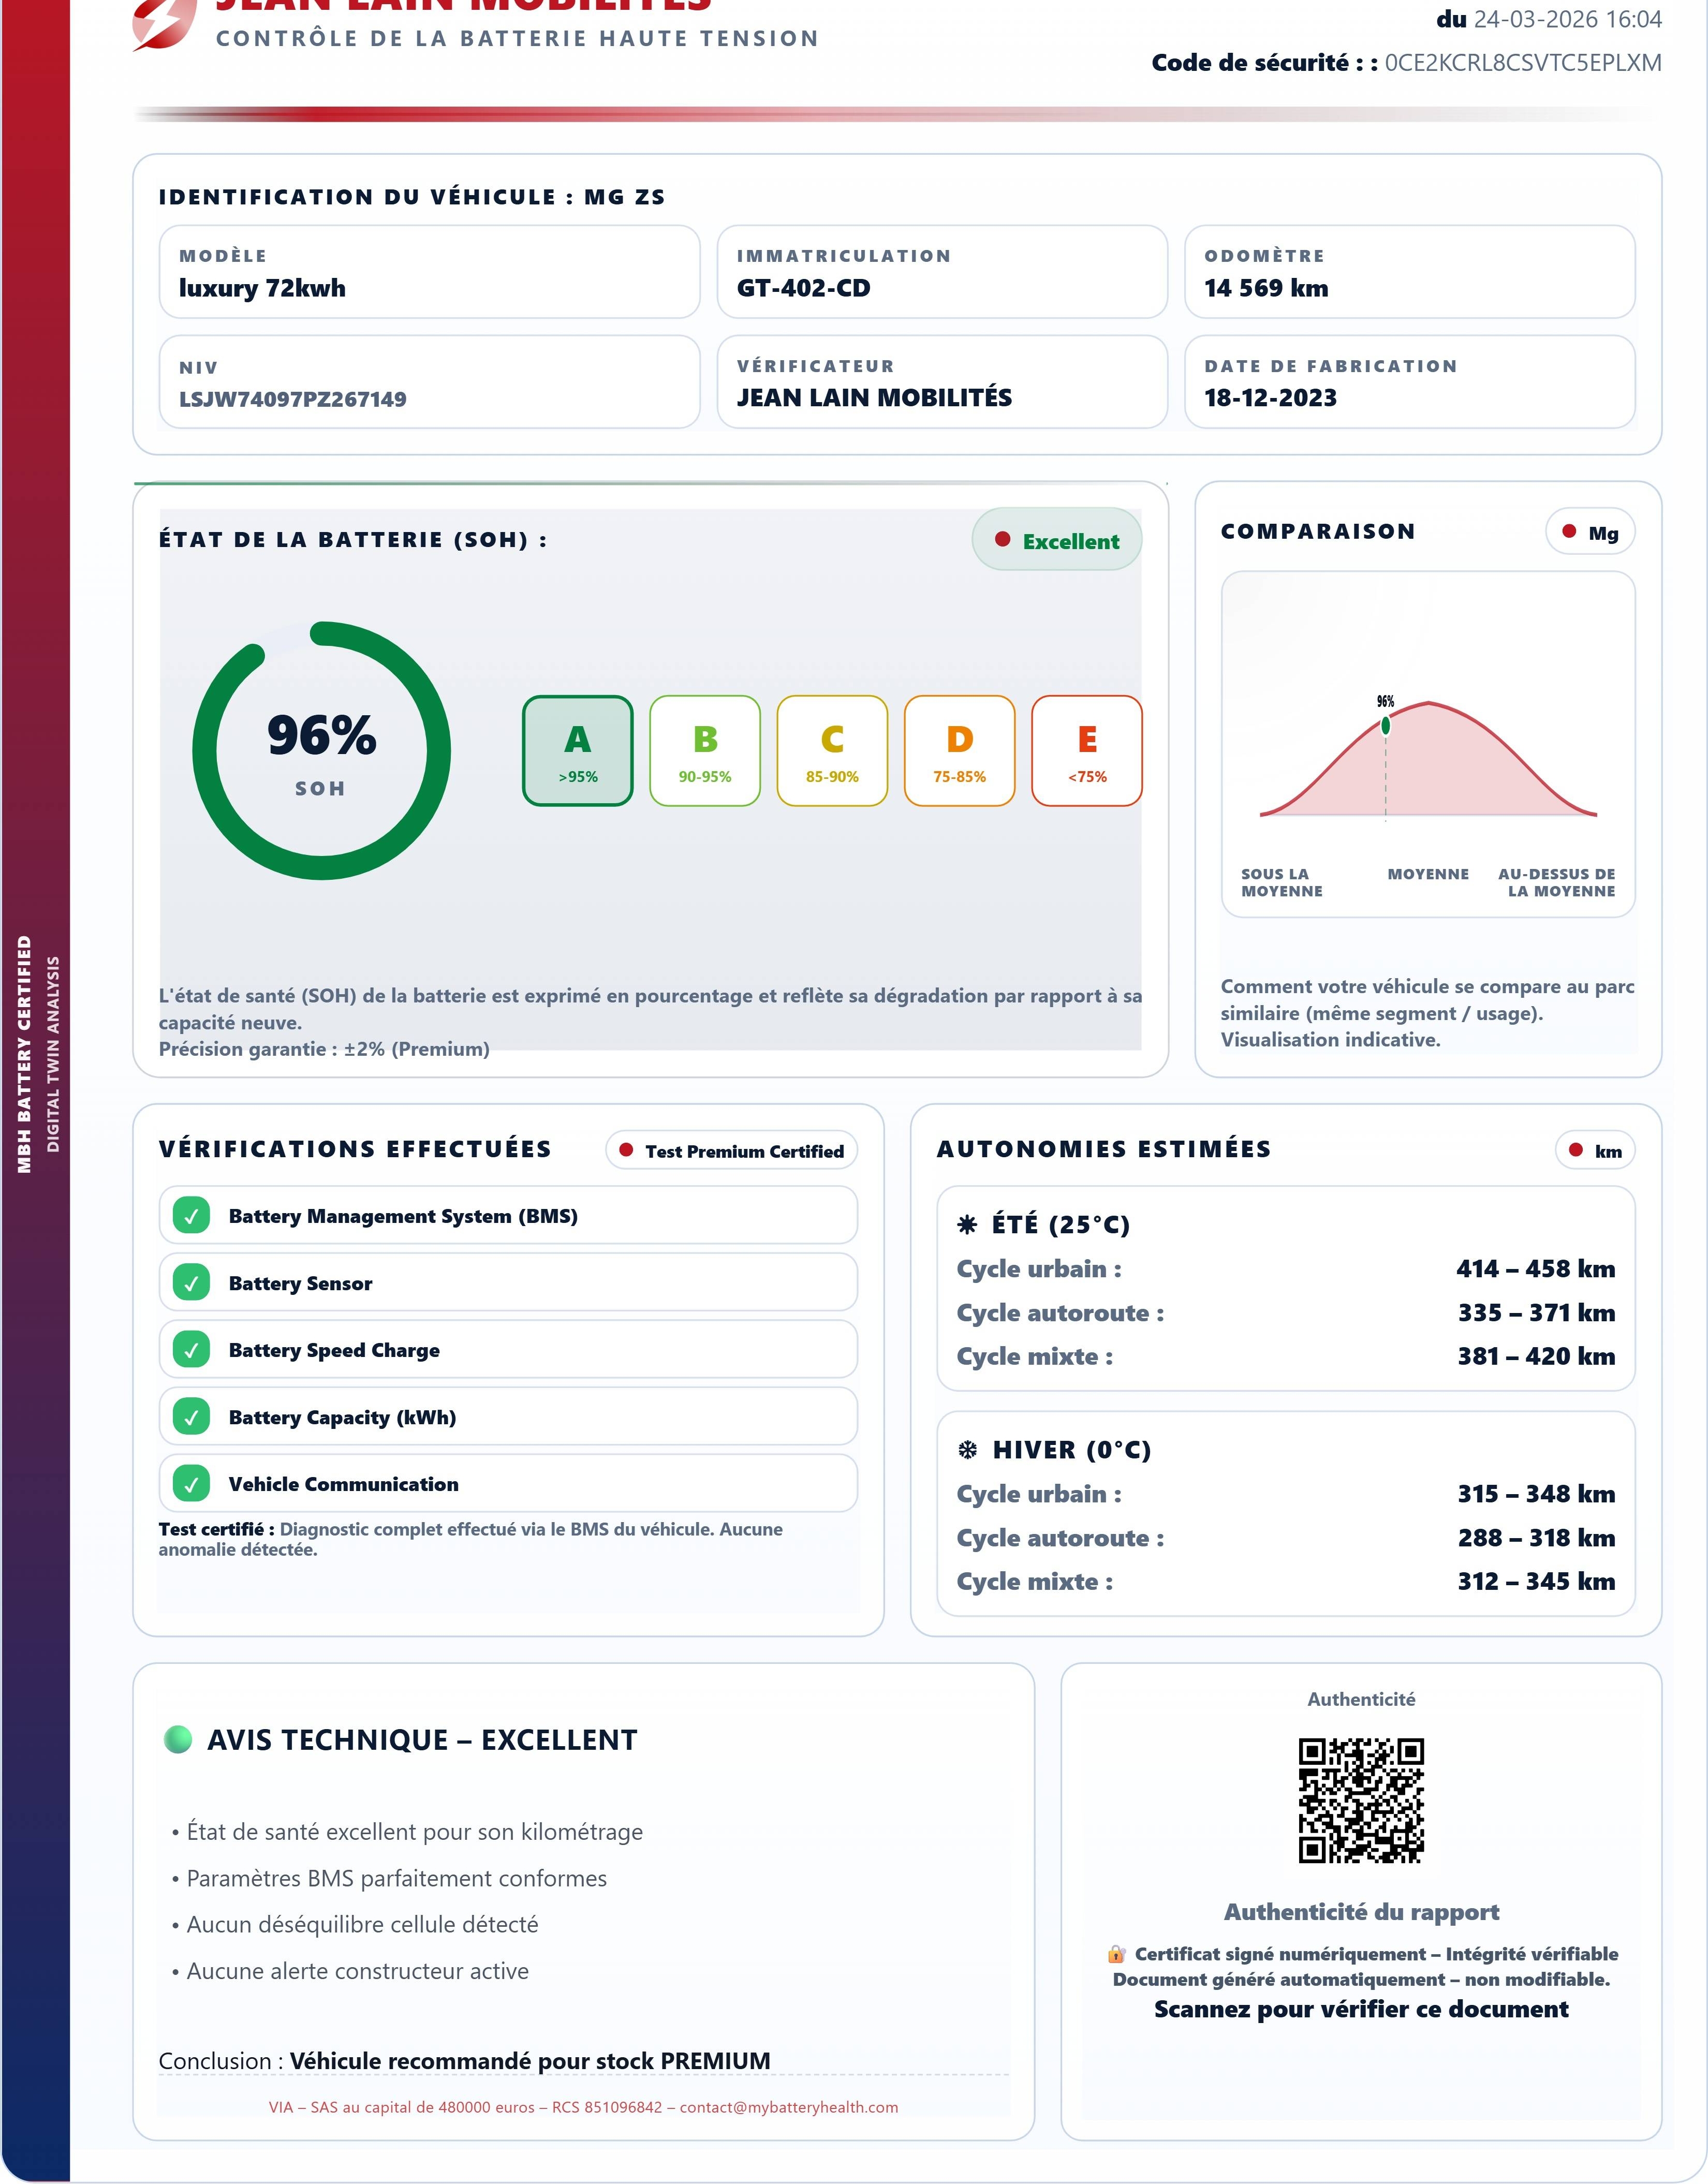Click the 96% marker on the comparison curve
The image size is (1708, 2184).
point(1385,726)
